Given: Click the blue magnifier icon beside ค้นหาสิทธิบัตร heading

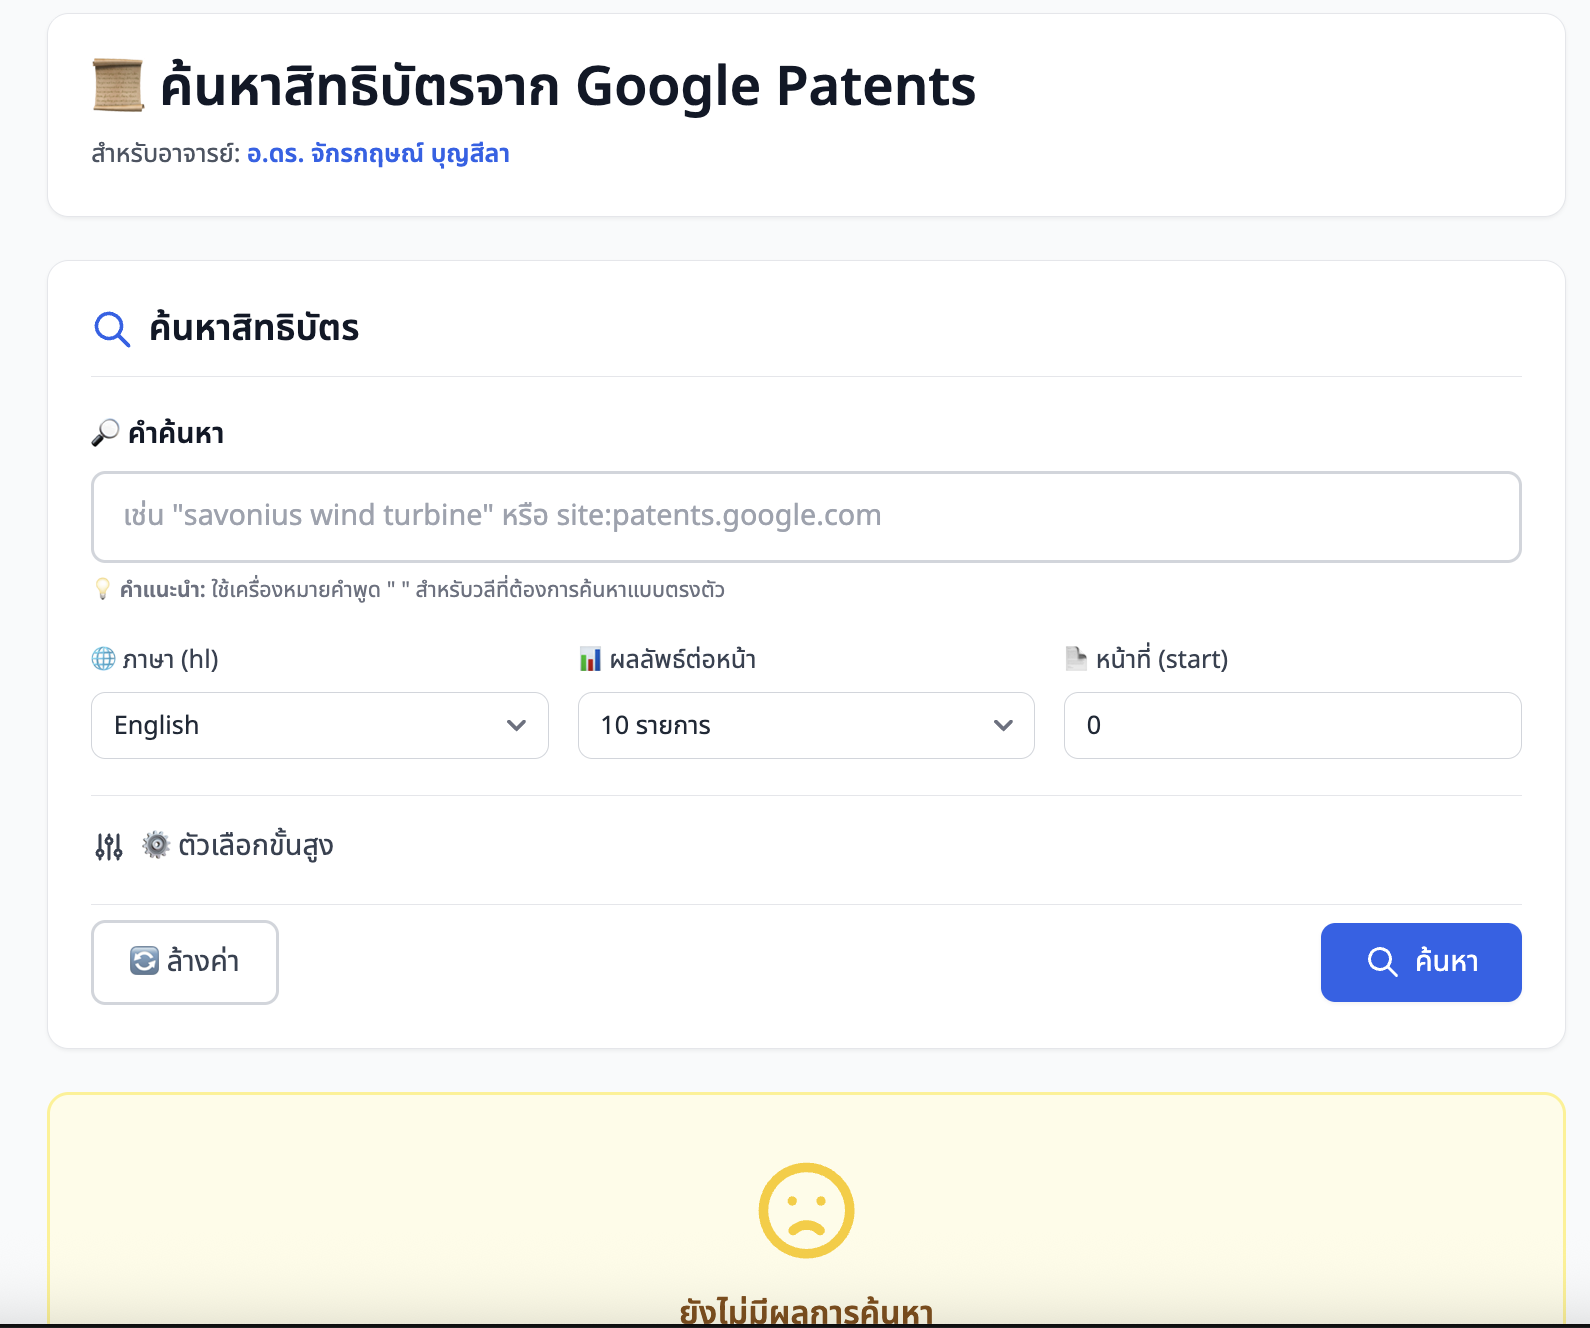Looking at the screenshot, I should click(x=112, y=329).
